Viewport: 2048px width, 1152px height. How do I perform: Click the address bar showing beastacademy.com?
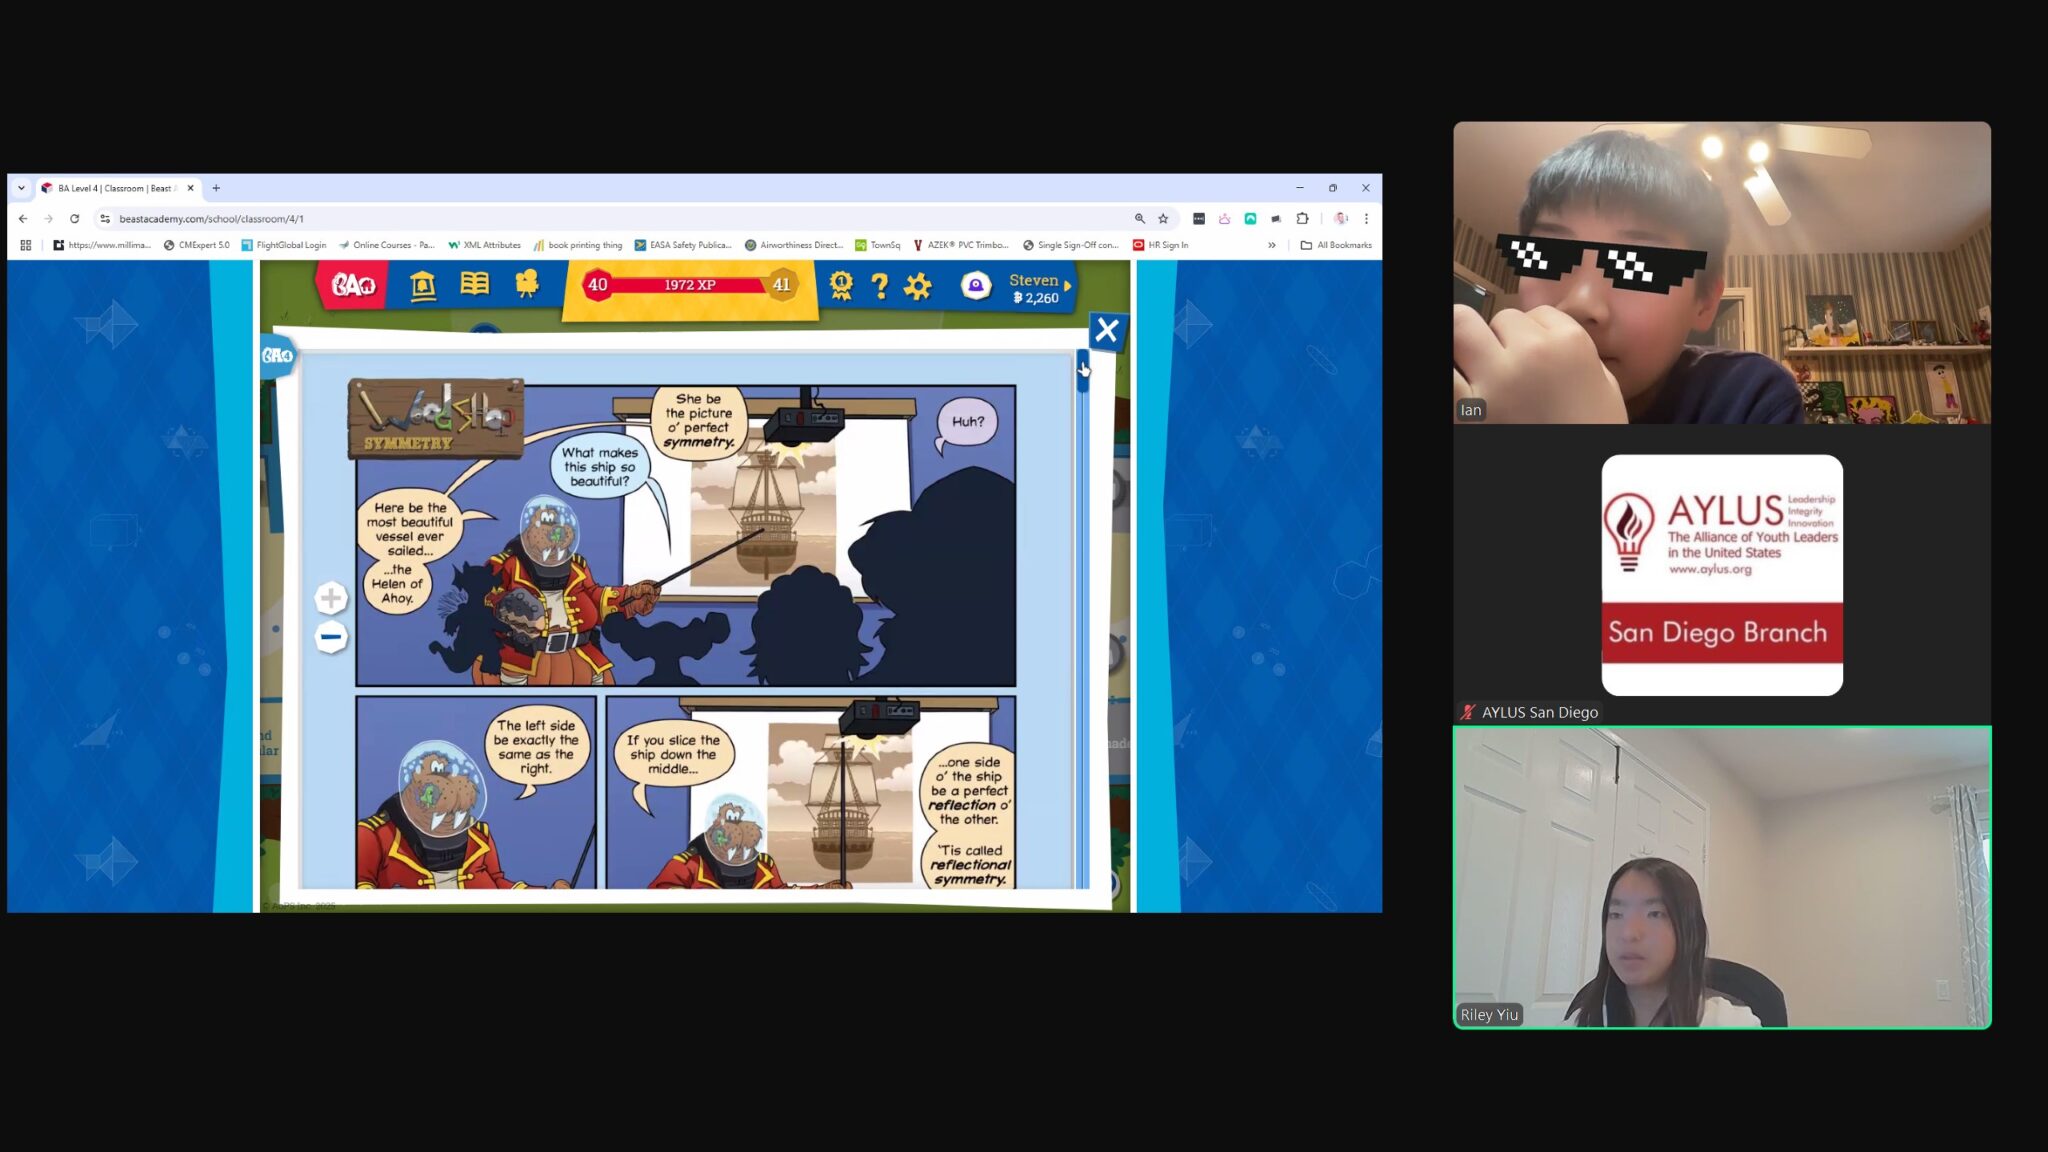pos(620,218)
